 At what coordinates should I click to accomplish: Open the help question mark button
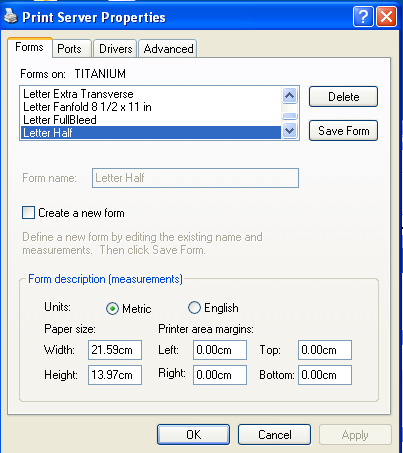363,16
